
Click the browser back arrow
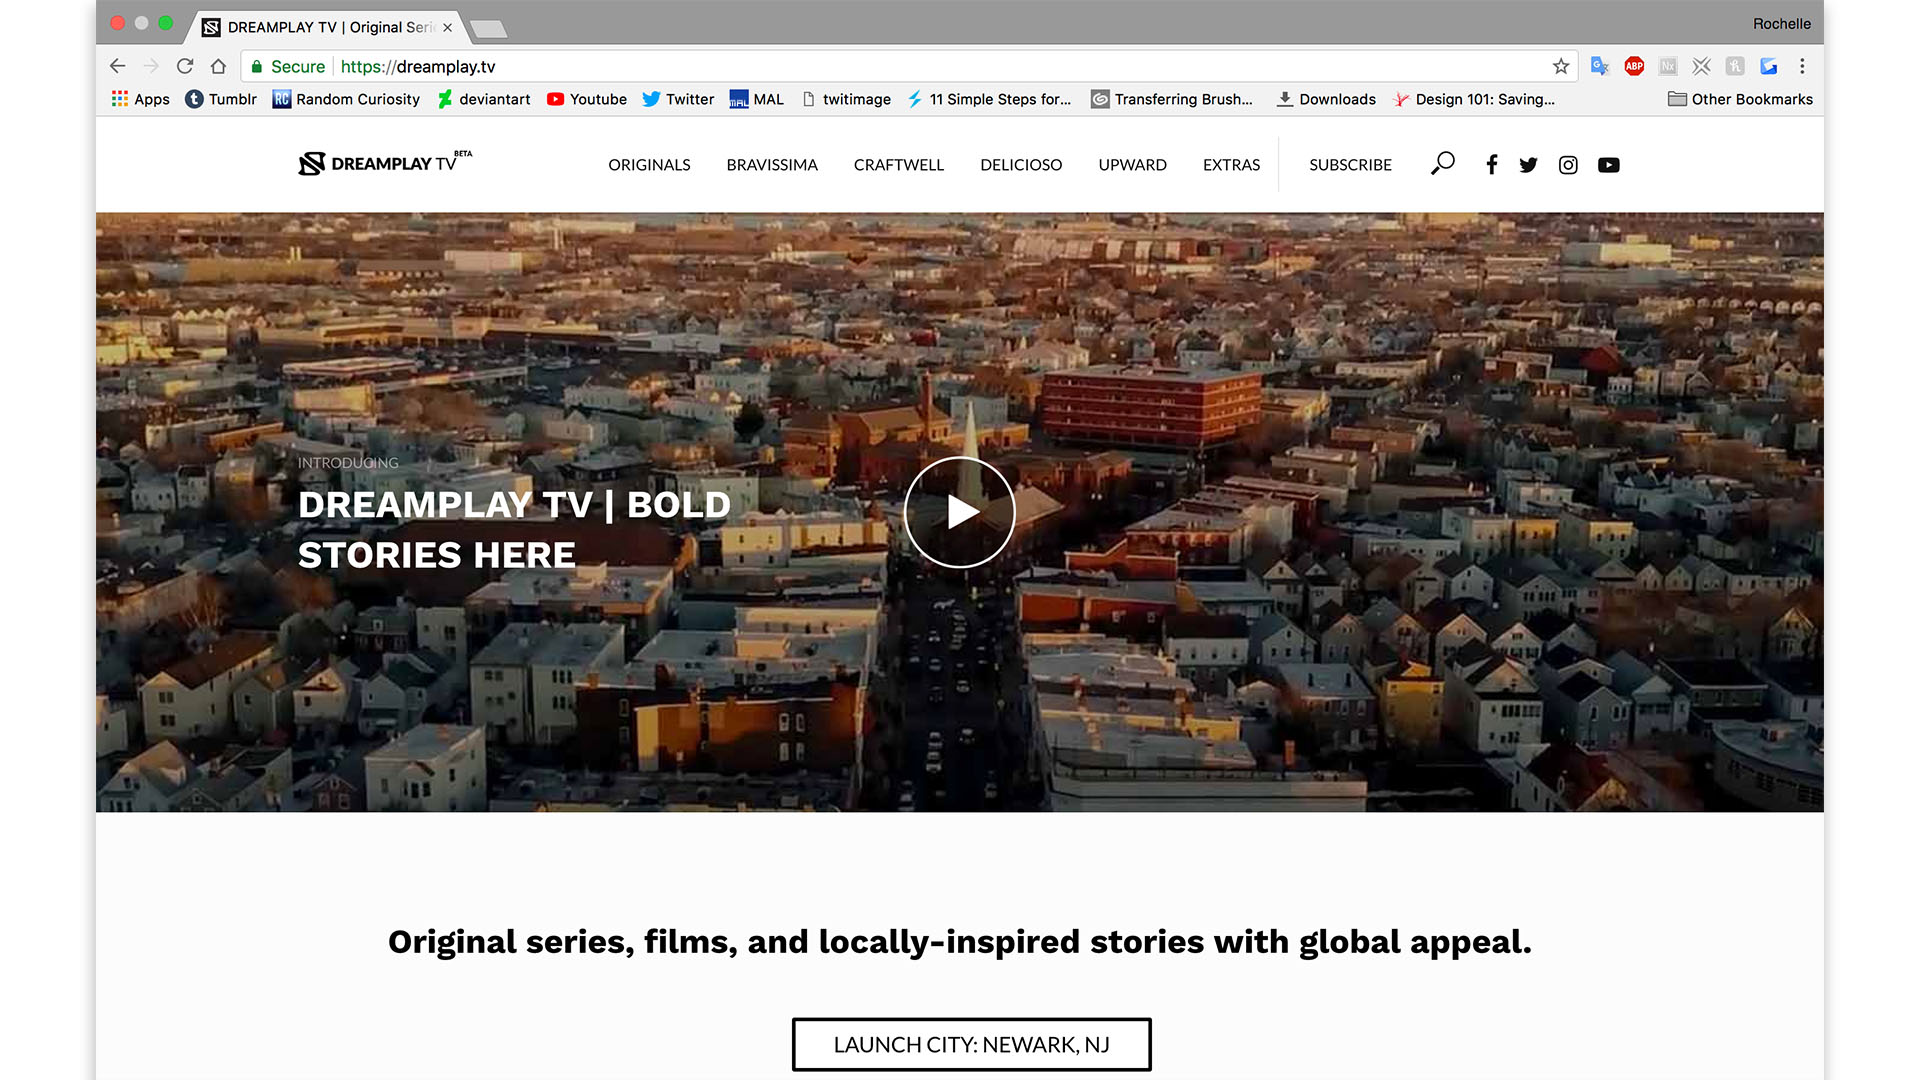tap(118, 66)
